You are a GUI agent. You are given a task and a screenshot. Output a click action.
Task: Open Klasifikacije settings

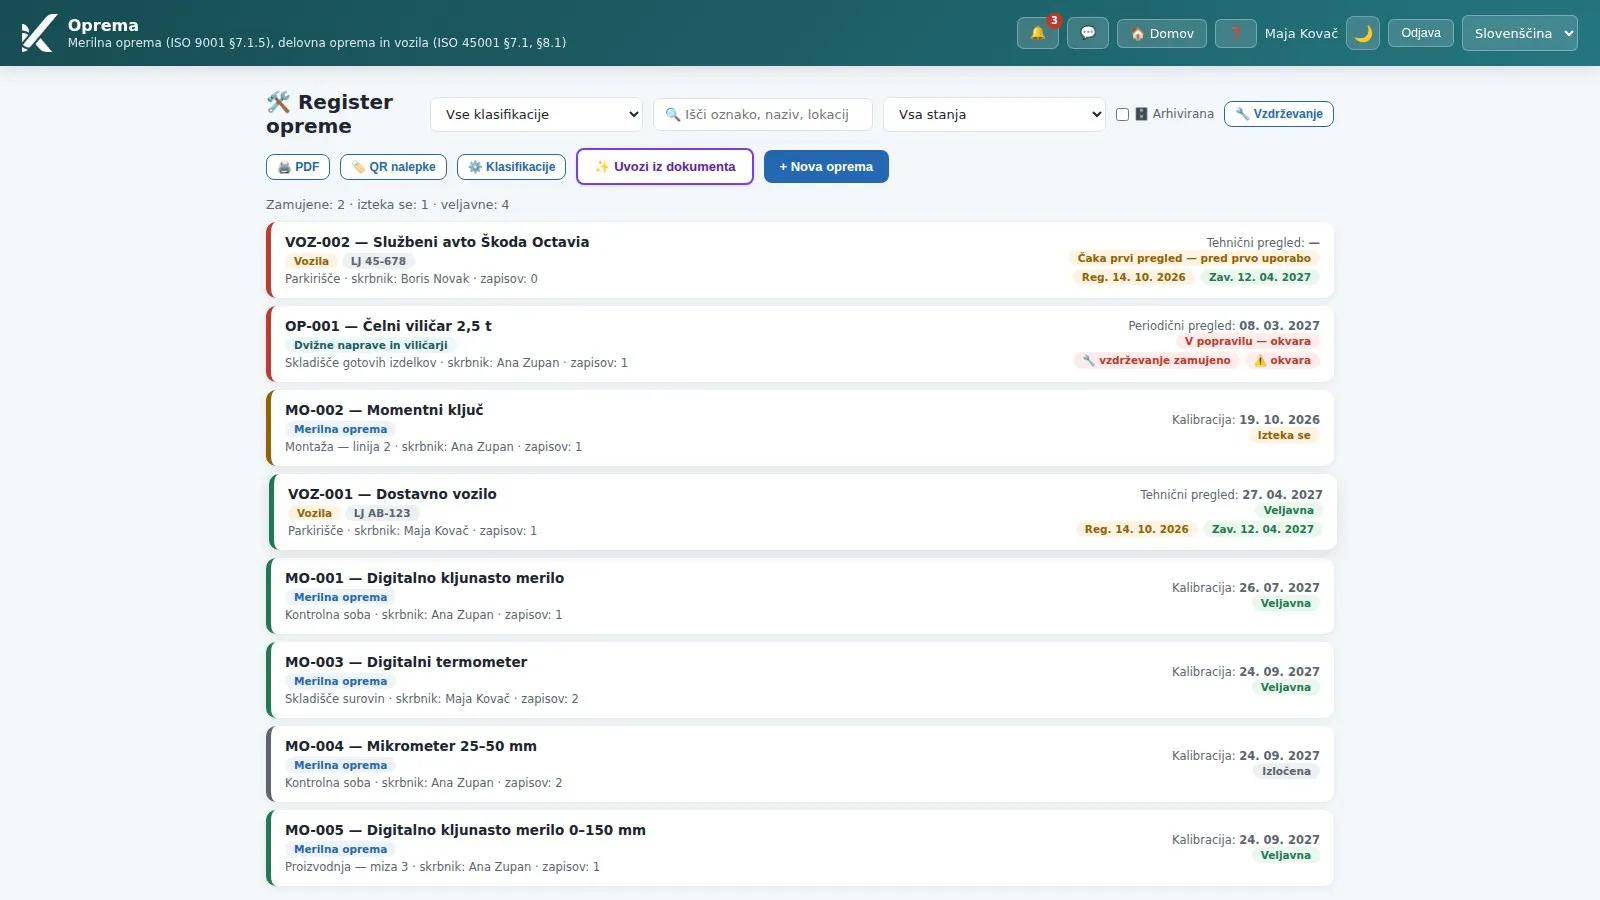coord(512,167)
